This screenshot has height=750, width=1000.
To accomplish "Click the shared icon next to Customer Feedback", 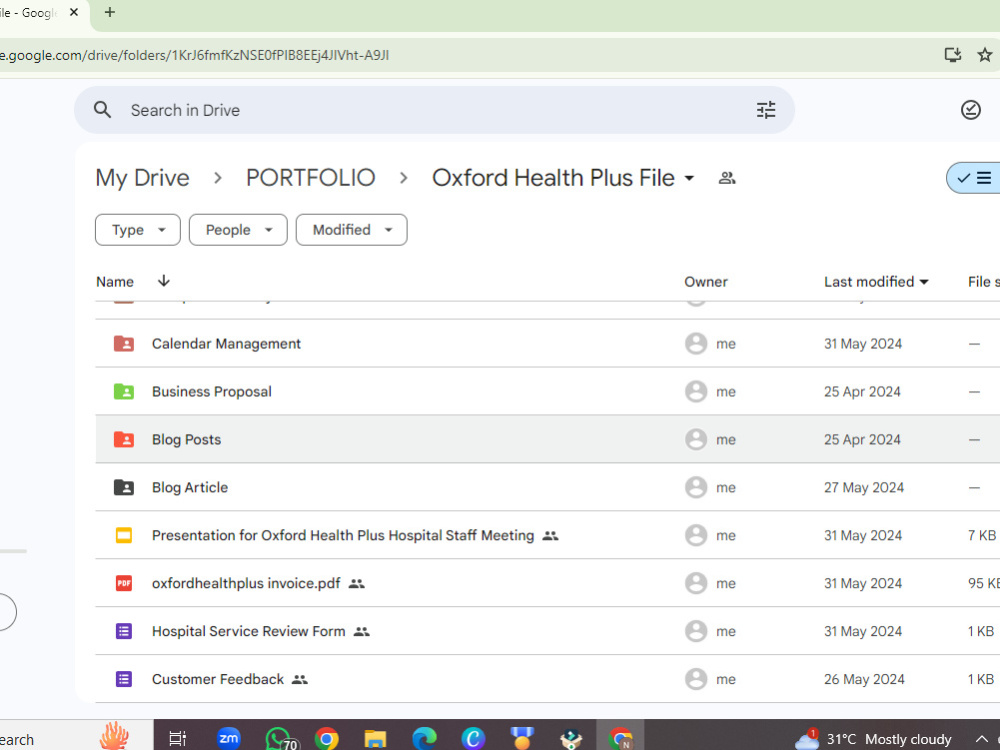I will (300, 680).
